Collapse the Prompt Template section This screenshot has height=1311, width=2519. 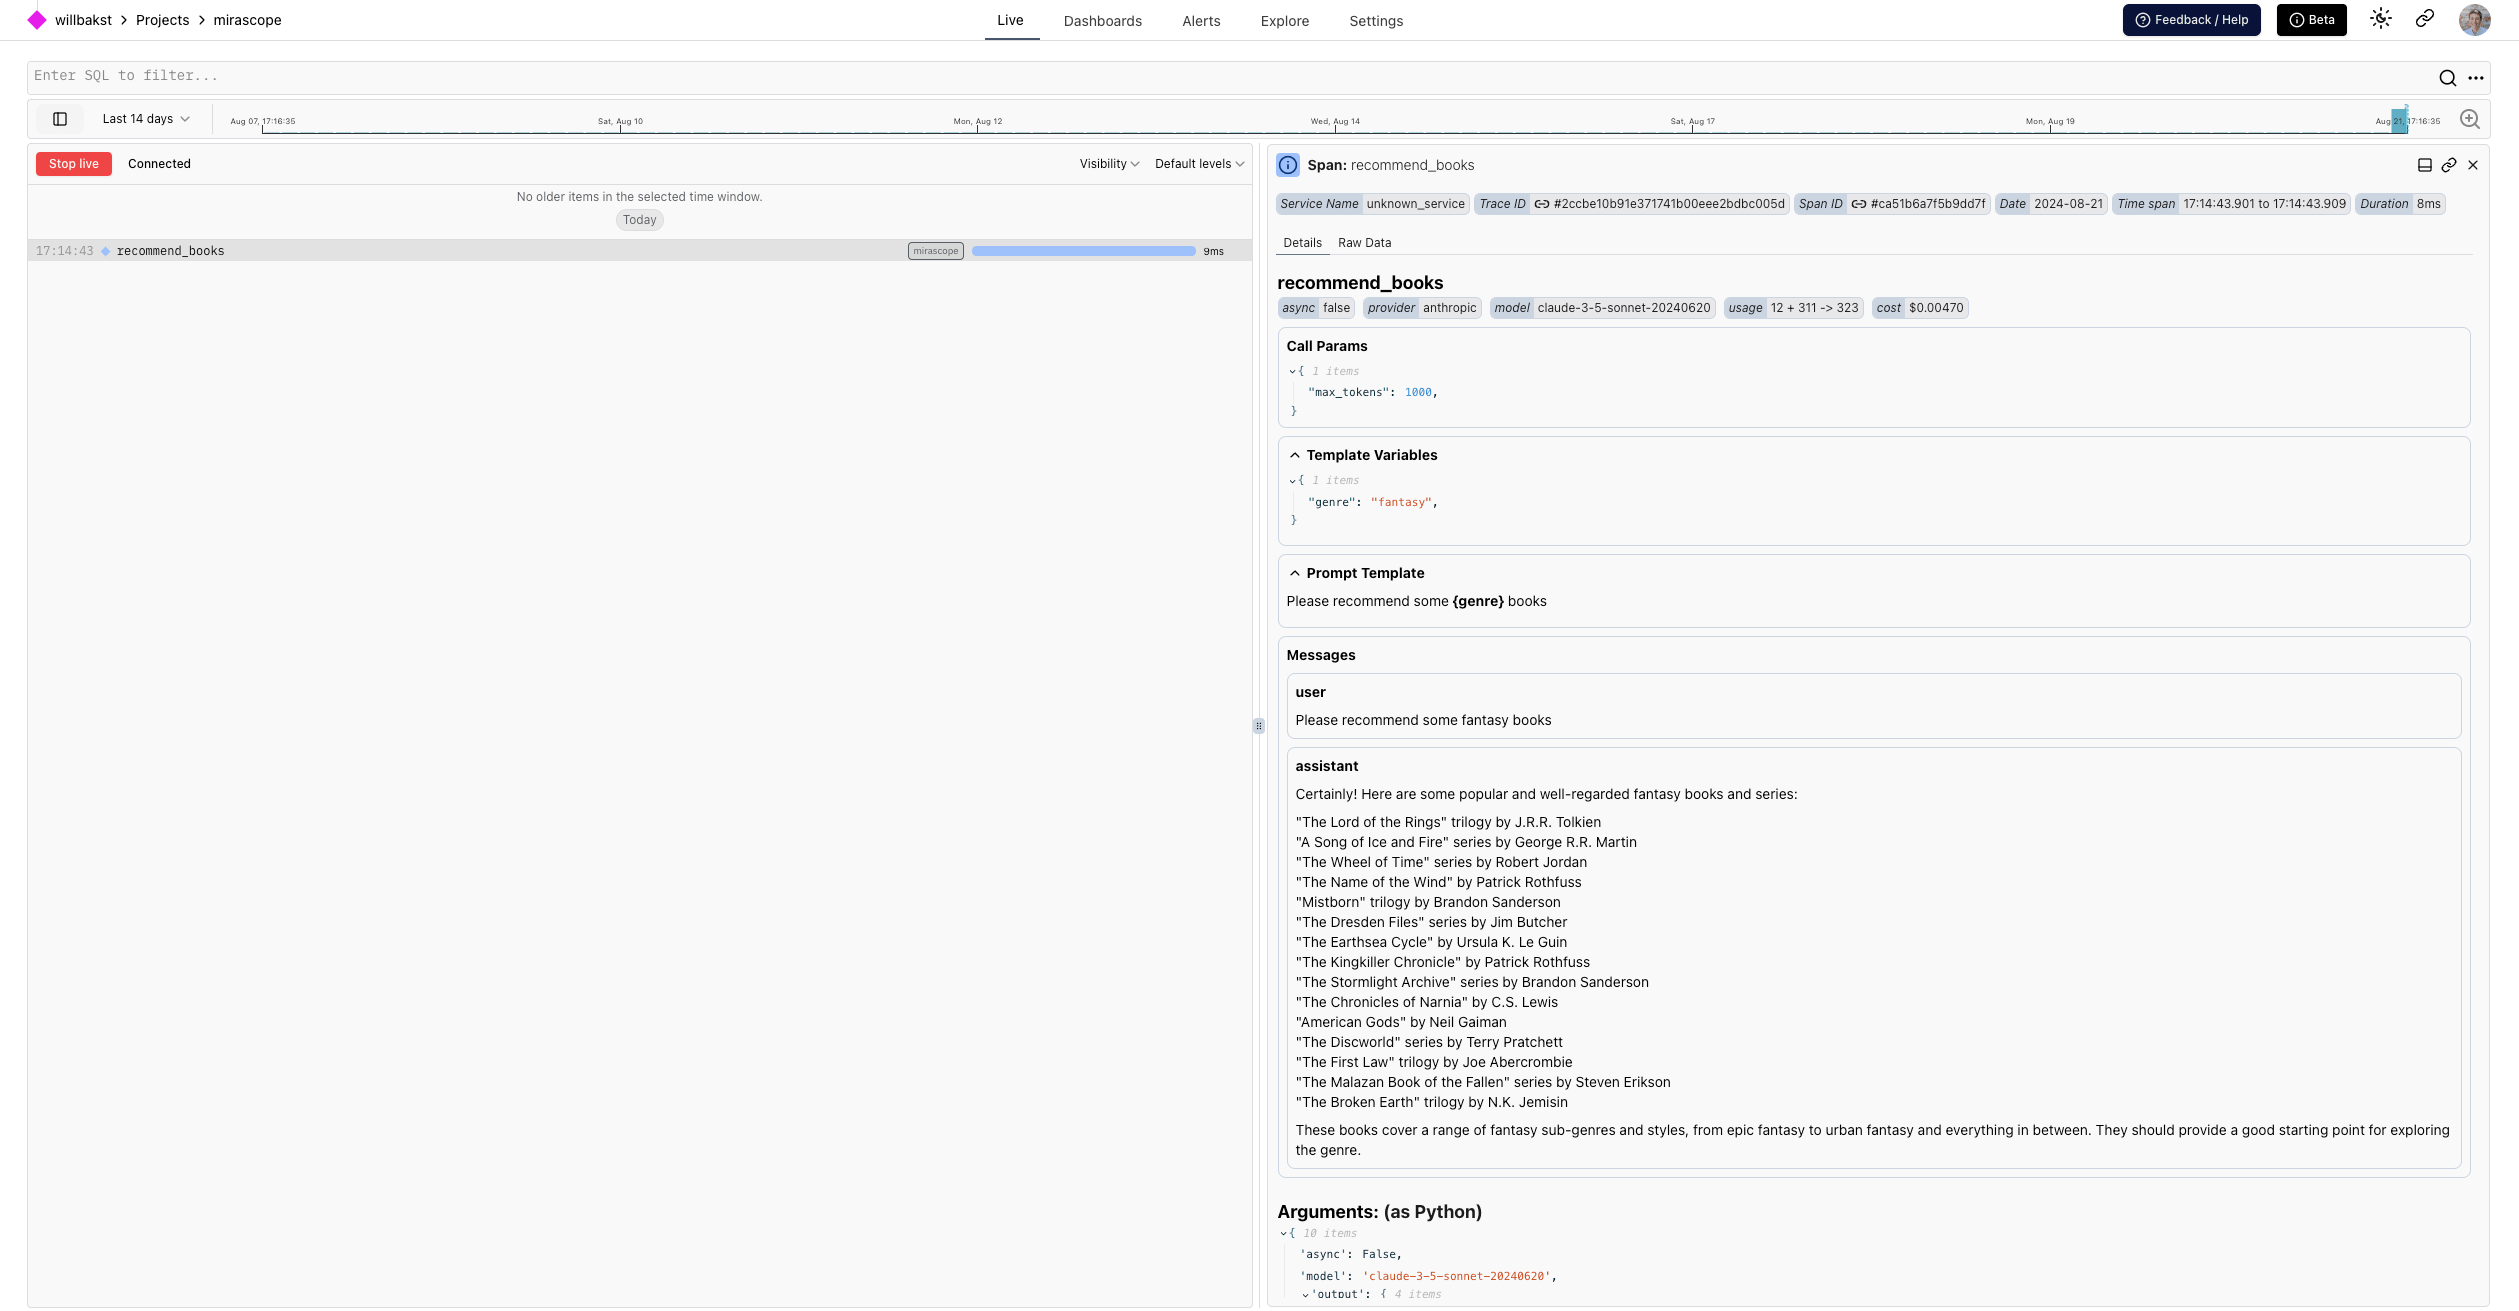[x=1295, y=573]
